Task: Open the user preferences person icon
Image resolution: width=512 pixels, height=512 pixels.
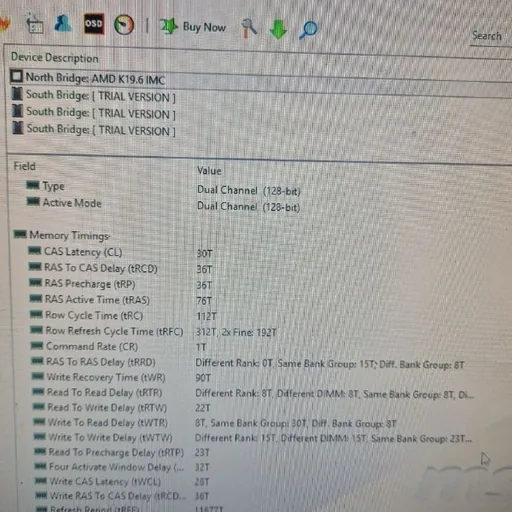Action: pos(63,23)
